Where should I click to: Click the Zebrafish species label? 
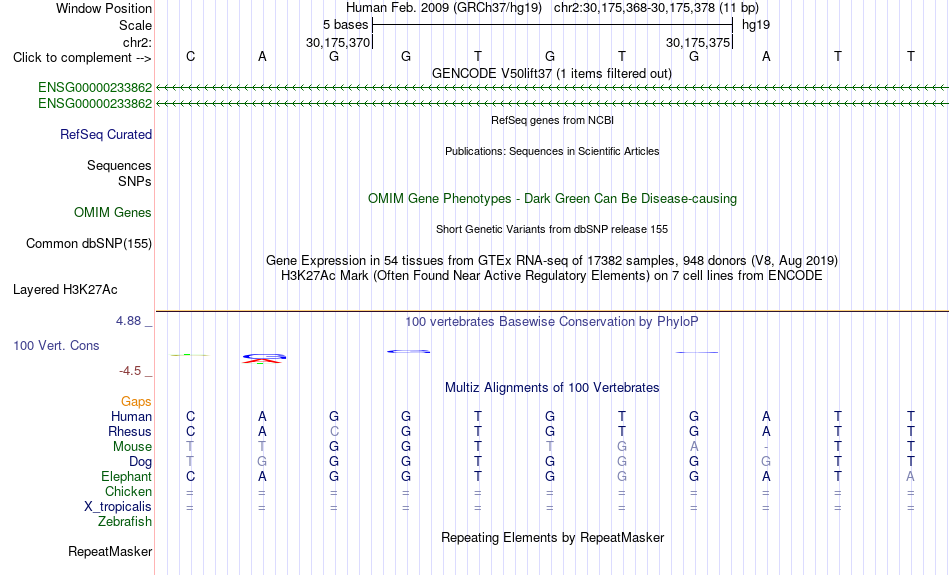click(125, 521)
